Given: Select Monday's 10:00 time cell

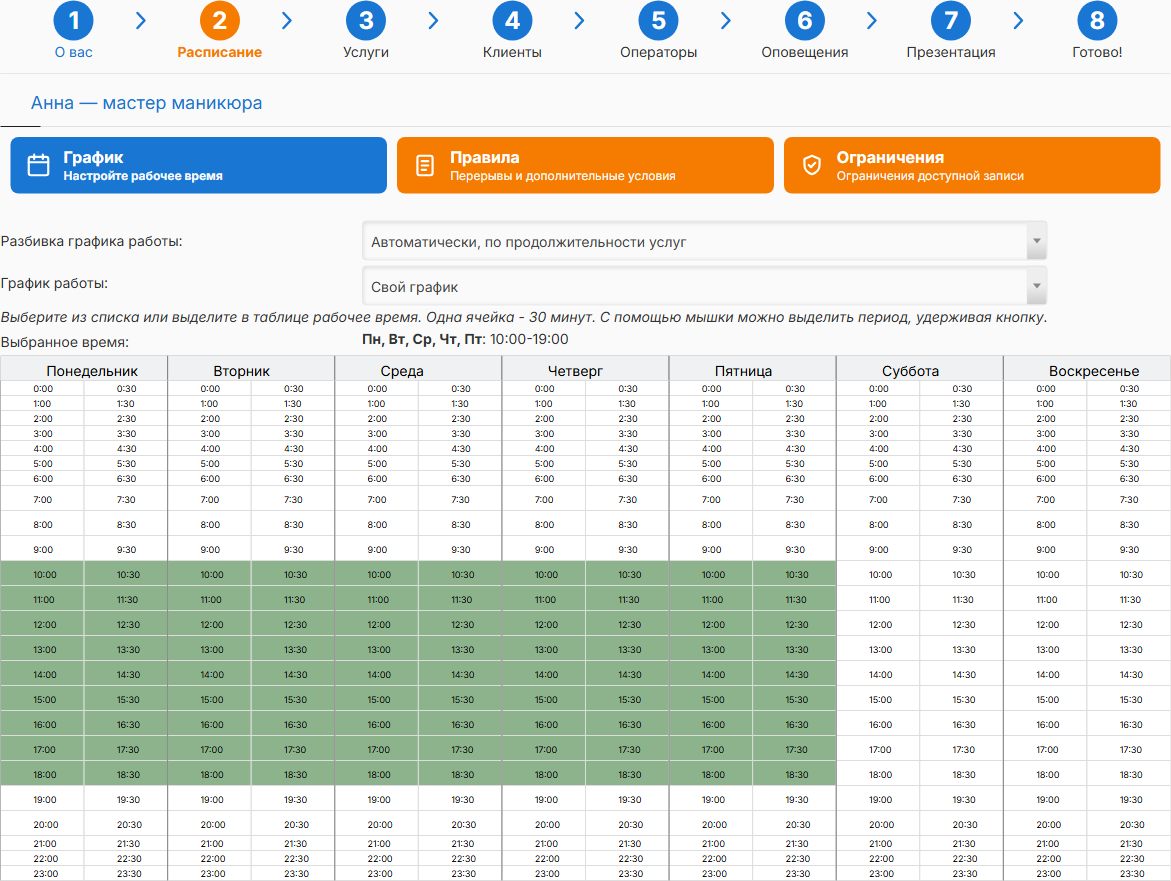Looking at the screenshot, I should click(43, 575).
